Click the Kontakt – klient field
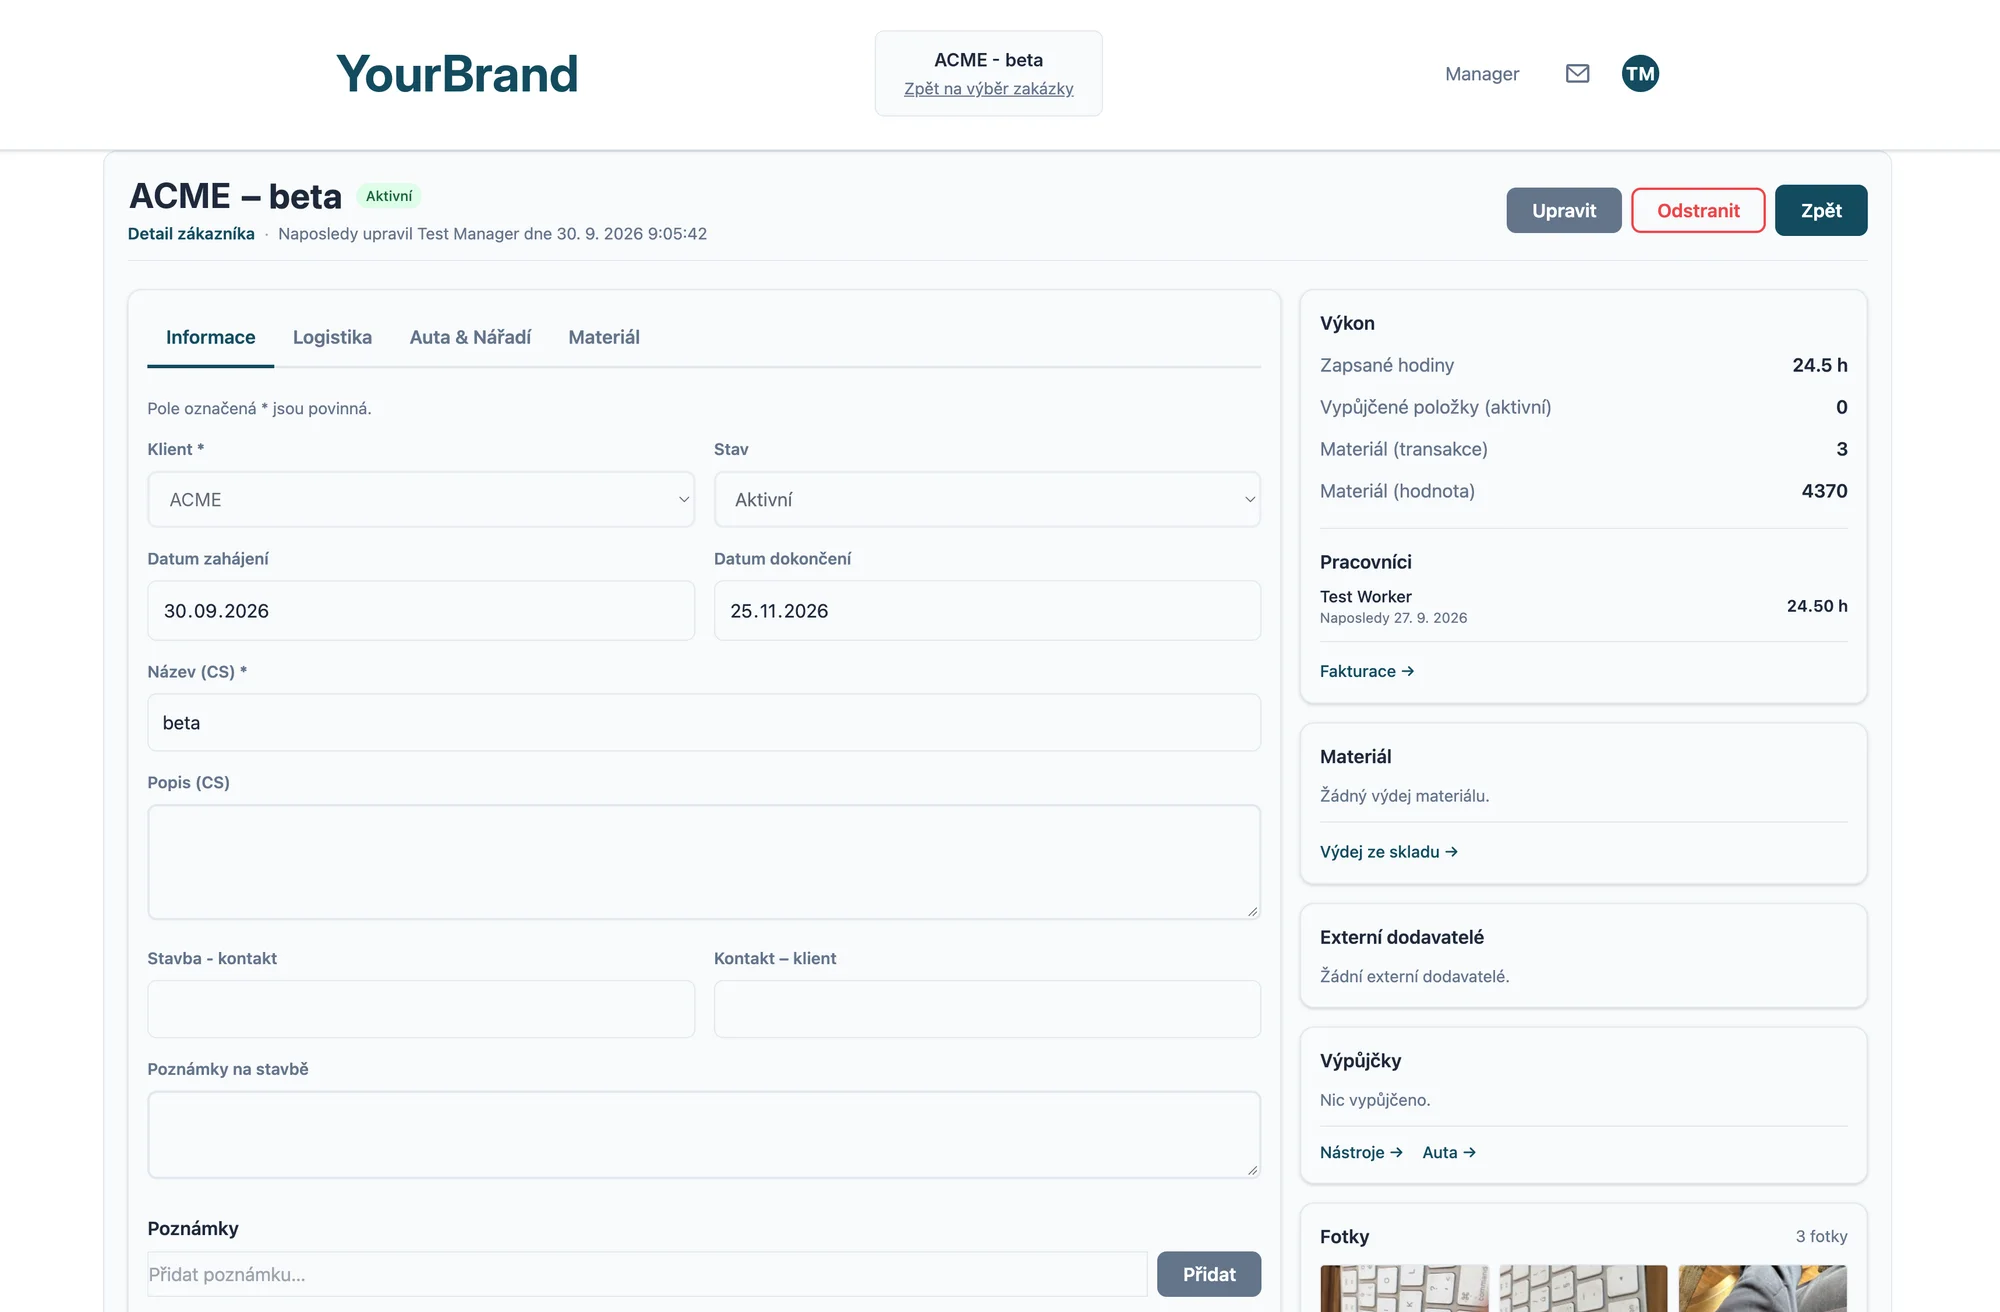The image size is (2000, 1312). coord(987,1009)
